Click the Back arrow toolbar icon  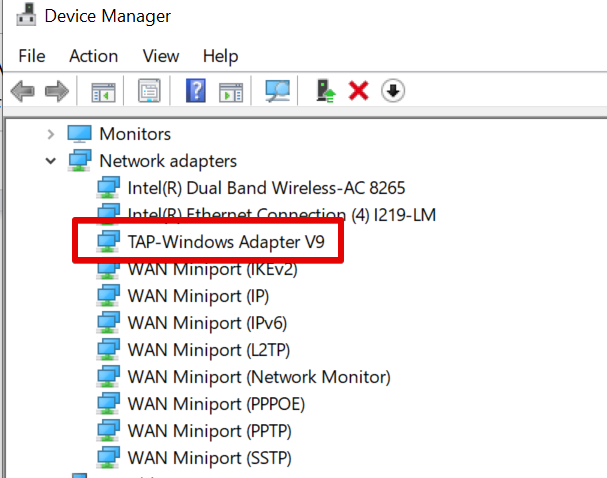[x=22, y=91]
